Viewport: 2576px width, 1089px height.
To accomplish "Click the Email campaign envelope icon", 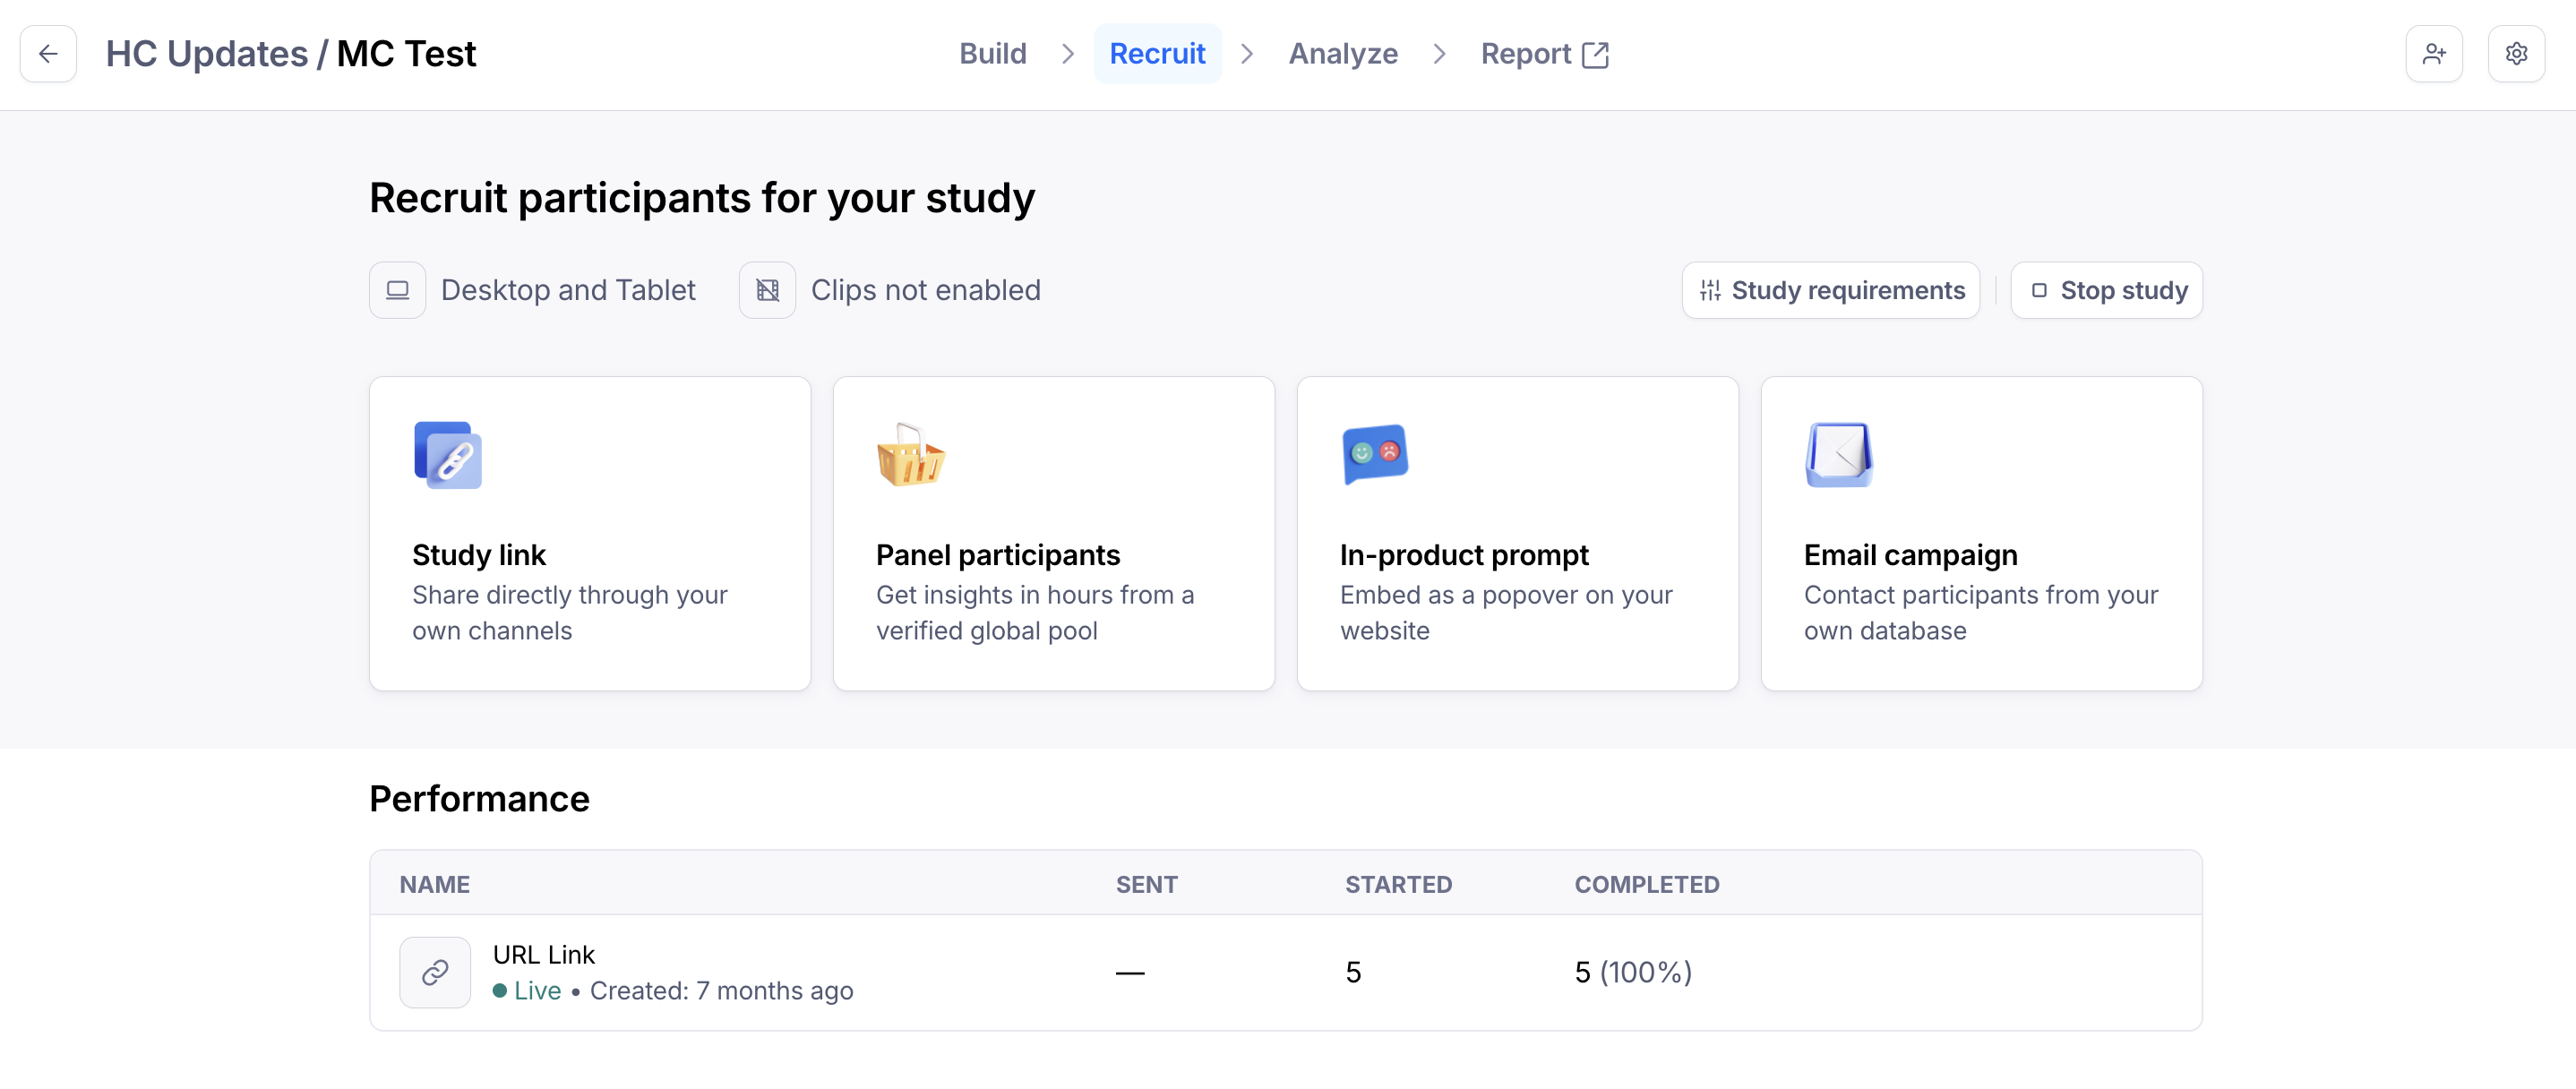I will point(1839,455).
